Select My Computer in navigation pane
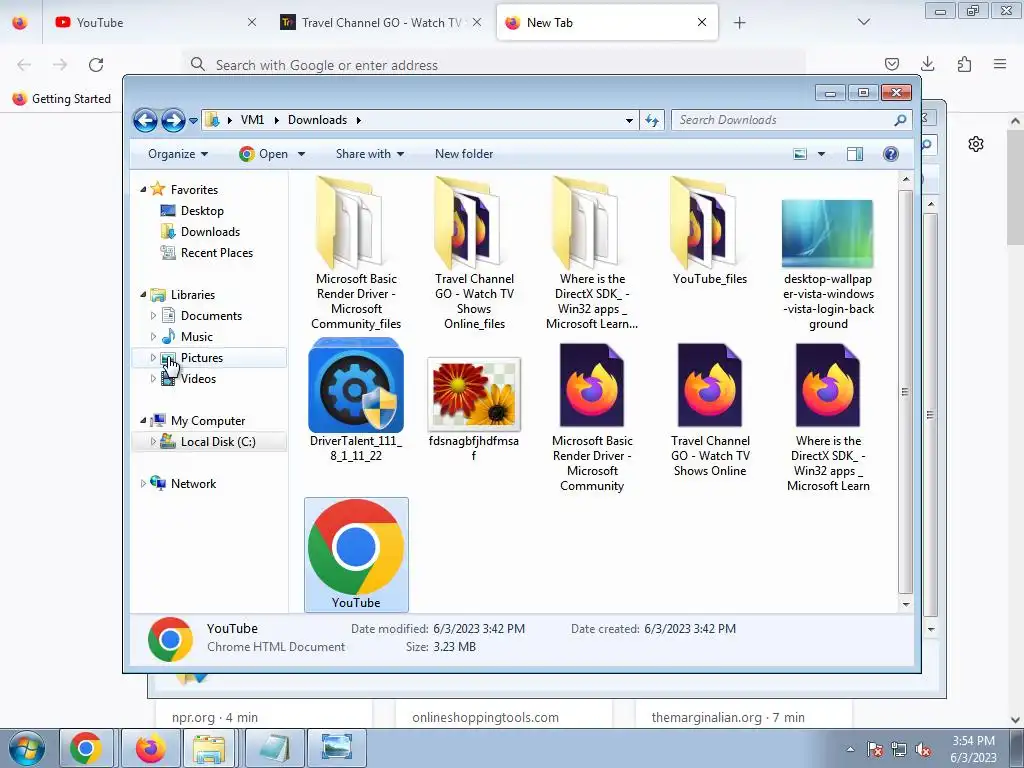This screenshot has height=768, width=1024. coord(208,421)
